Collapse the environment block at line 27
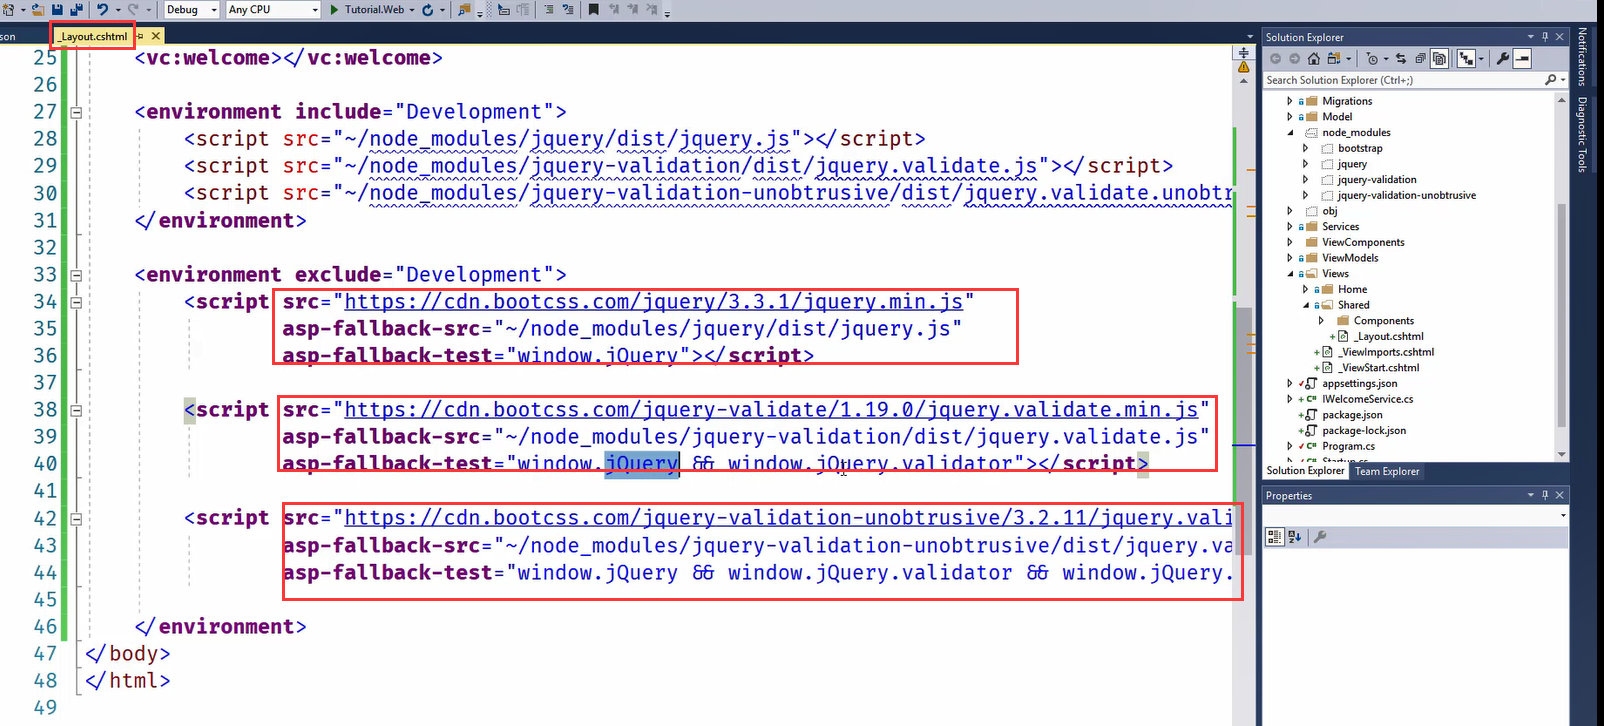This screenshot has width=1604, height=726. click(x=76, y=112)
